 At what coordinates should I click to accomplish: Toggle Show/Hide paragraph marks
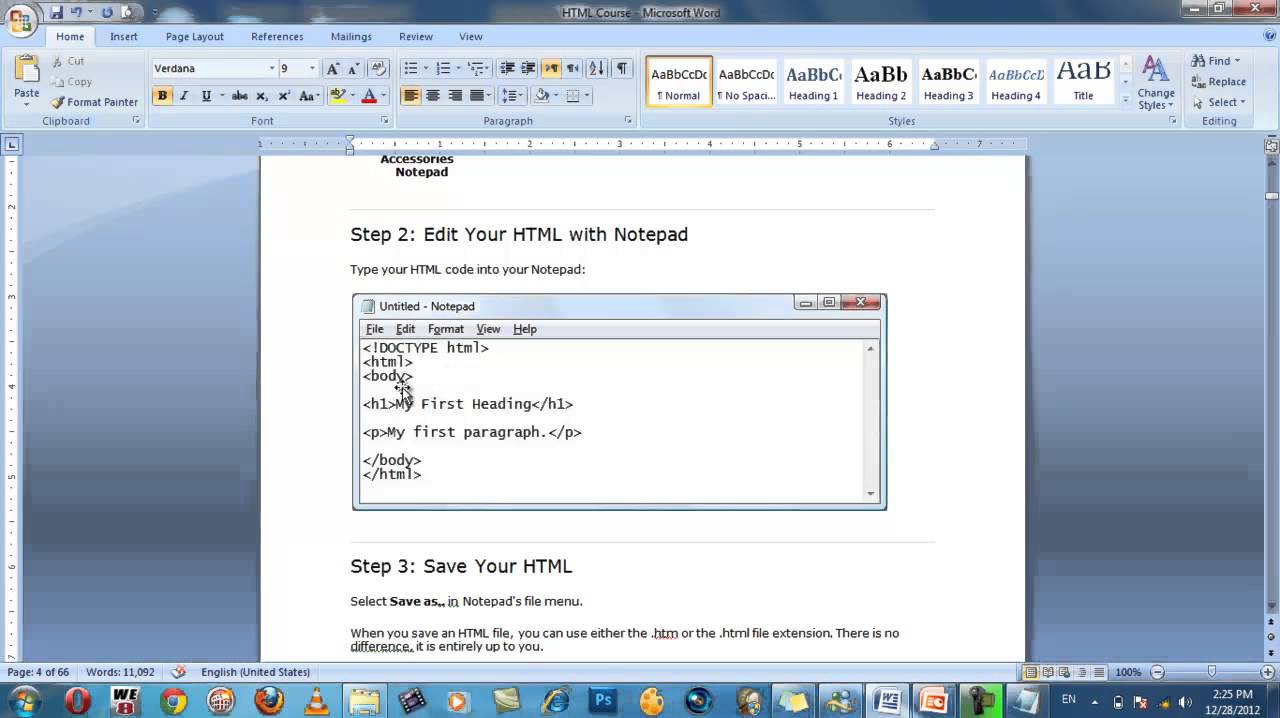(x=622, y=69)
